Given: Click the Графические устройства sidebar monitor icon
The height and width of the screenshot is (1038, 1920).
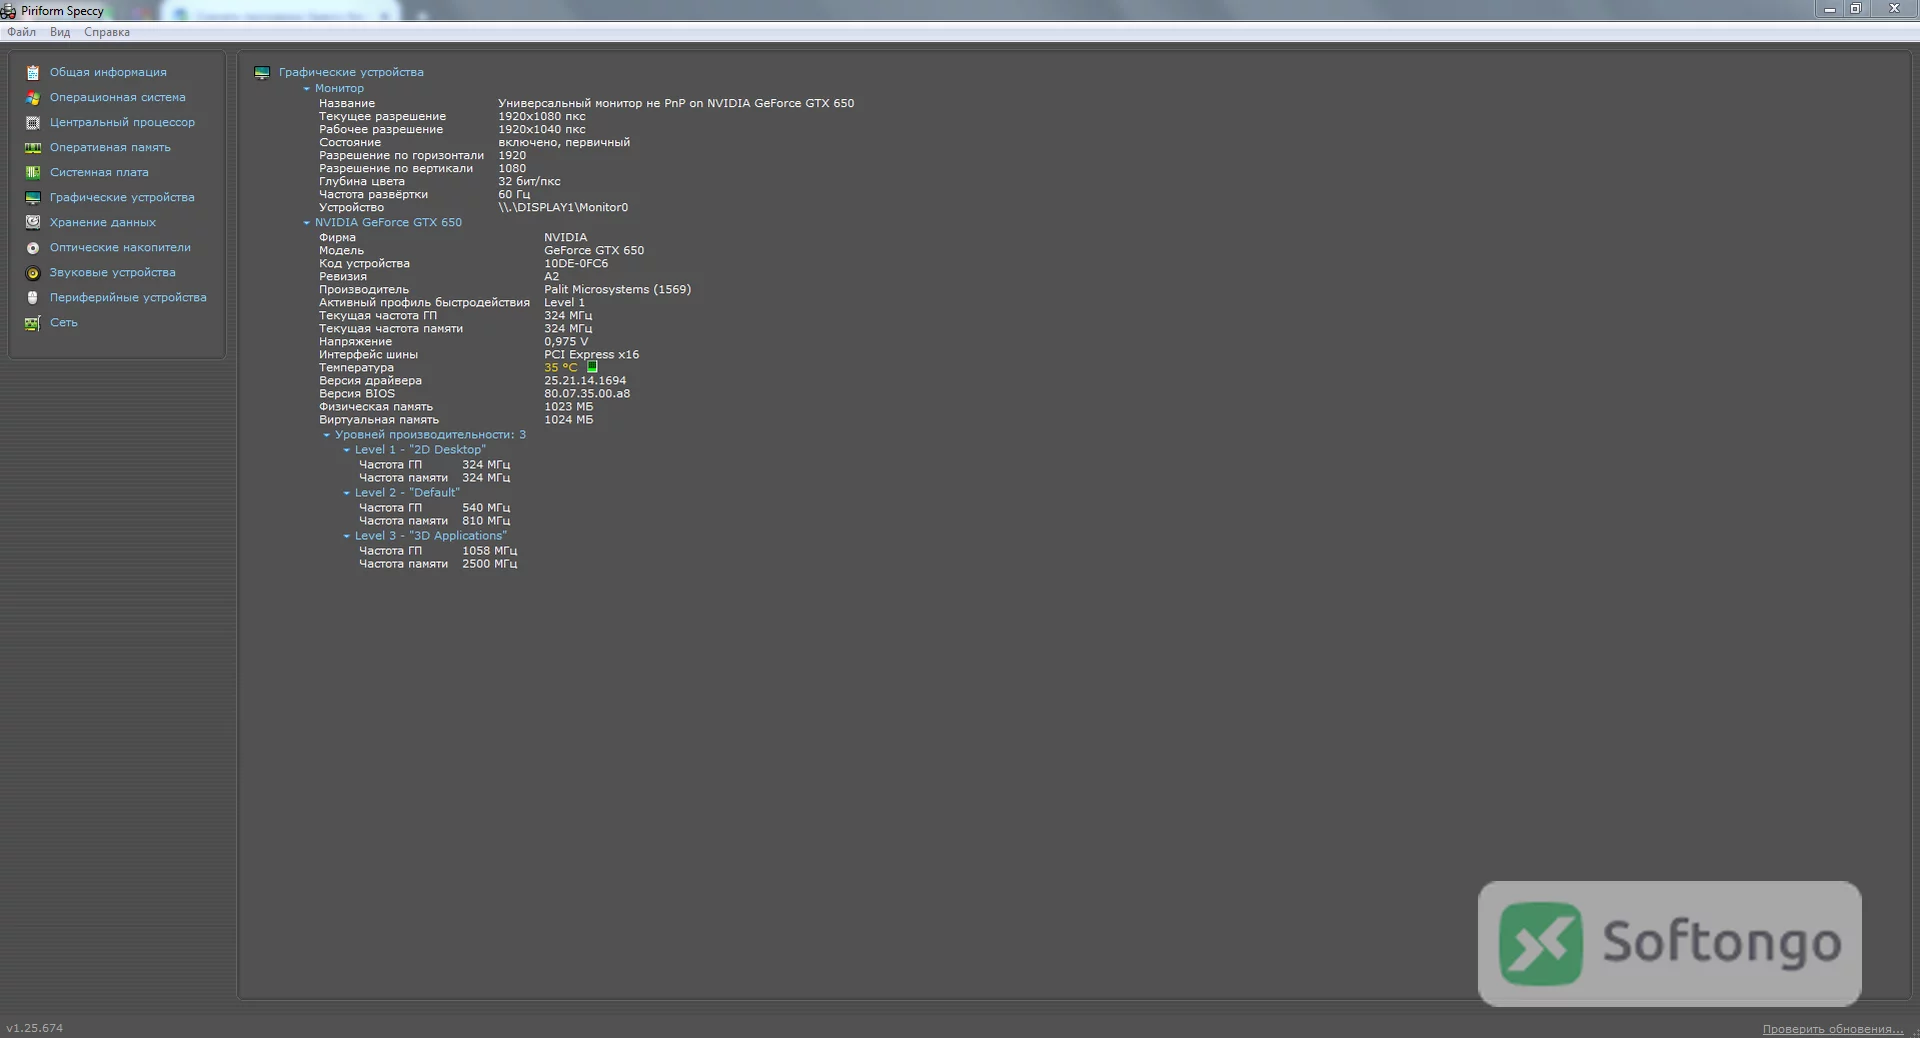Looking at the screenshot, I should pyautogui.click(x=33, y=198).
